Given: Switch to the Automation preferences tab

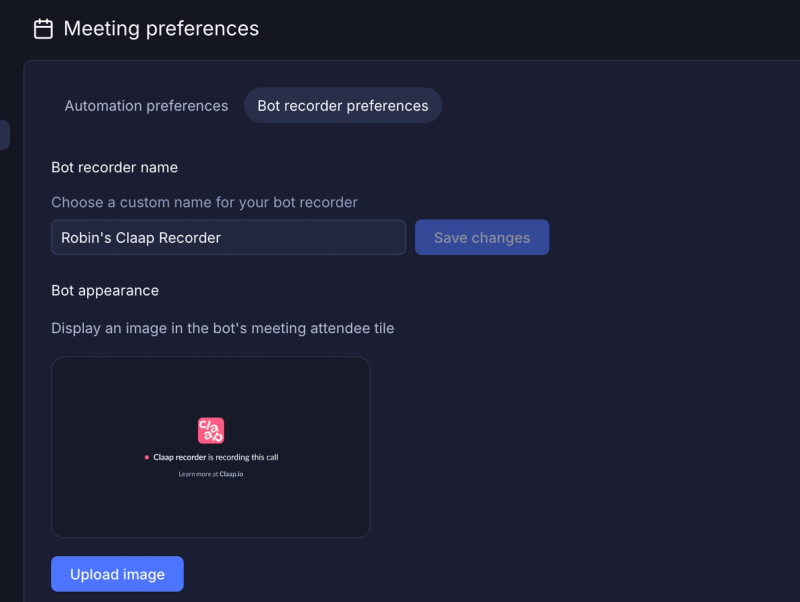Looking at the screenshot, I should [x=146, y=106].
